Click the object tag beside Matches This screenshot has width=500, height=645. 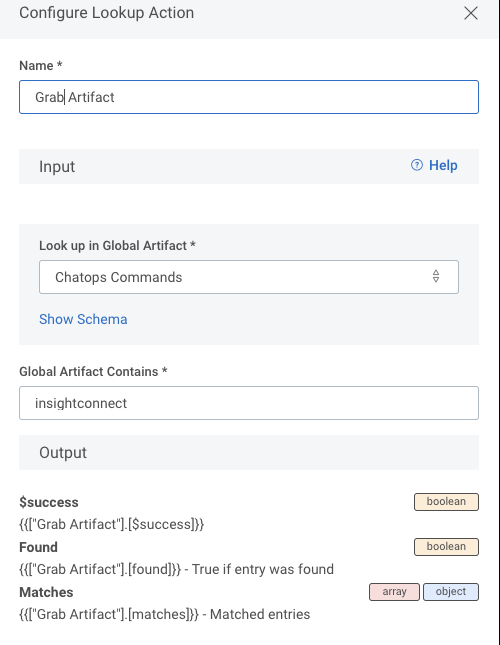coord(451,592)
